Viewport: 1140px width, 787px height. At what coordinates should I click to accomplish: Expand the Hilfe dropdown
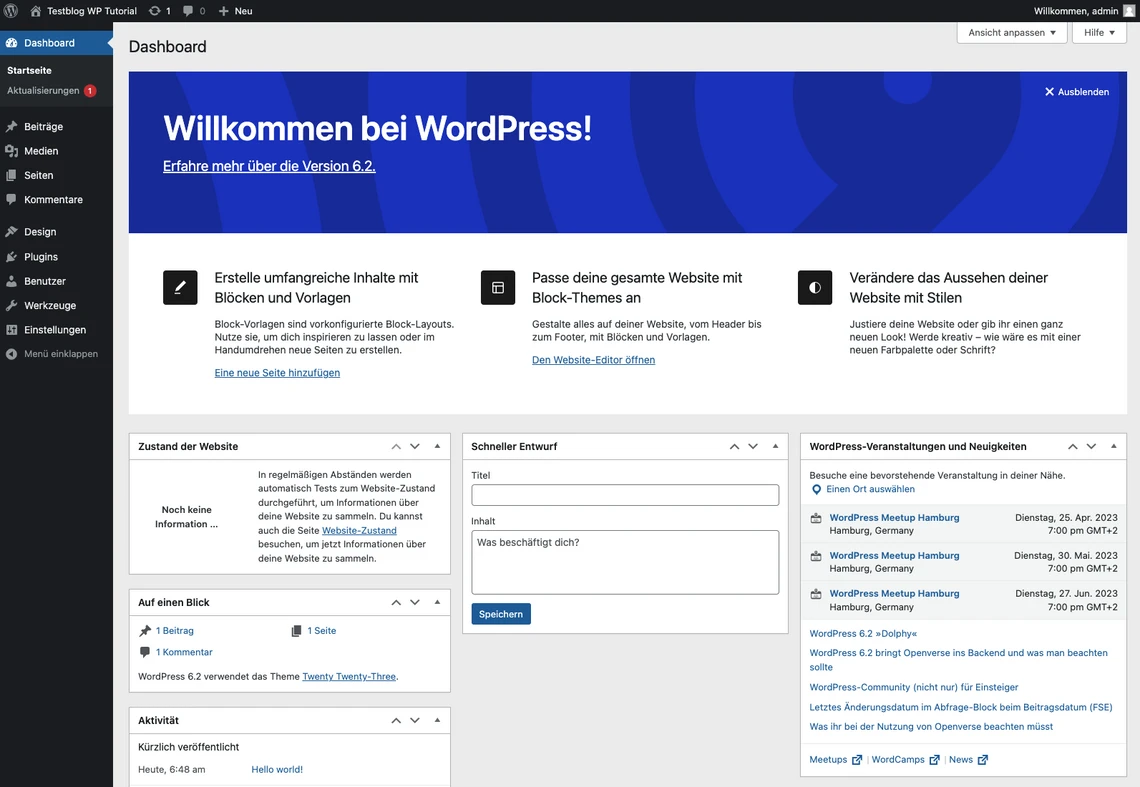[x=1098, y=32]
